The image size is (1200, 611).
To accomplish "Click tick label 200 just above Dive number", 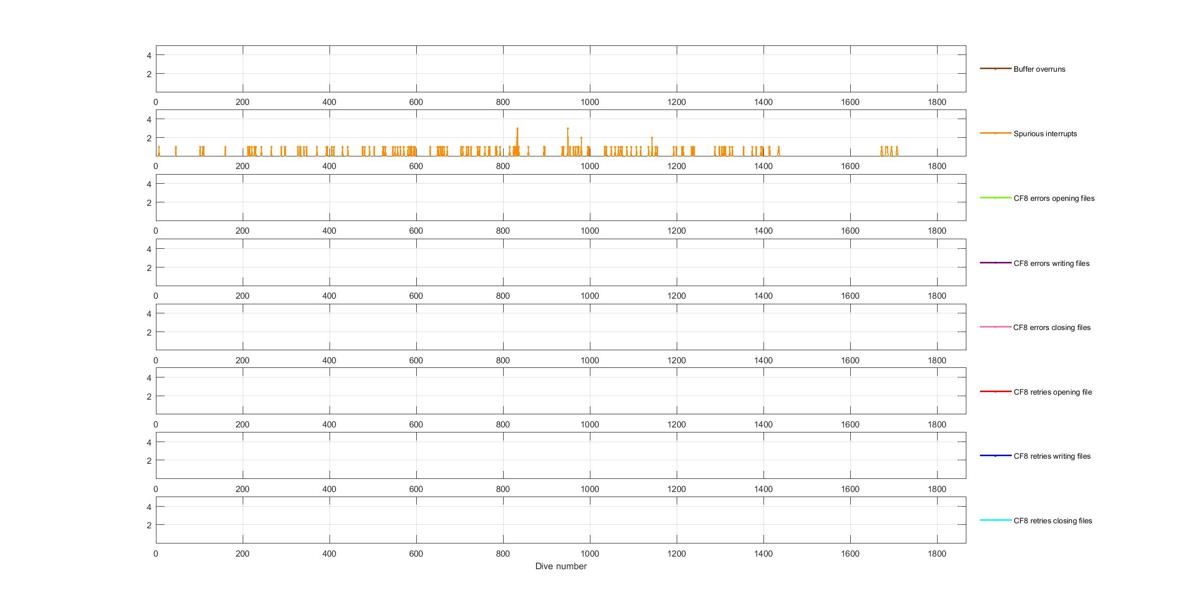I will tap(242, 553).
